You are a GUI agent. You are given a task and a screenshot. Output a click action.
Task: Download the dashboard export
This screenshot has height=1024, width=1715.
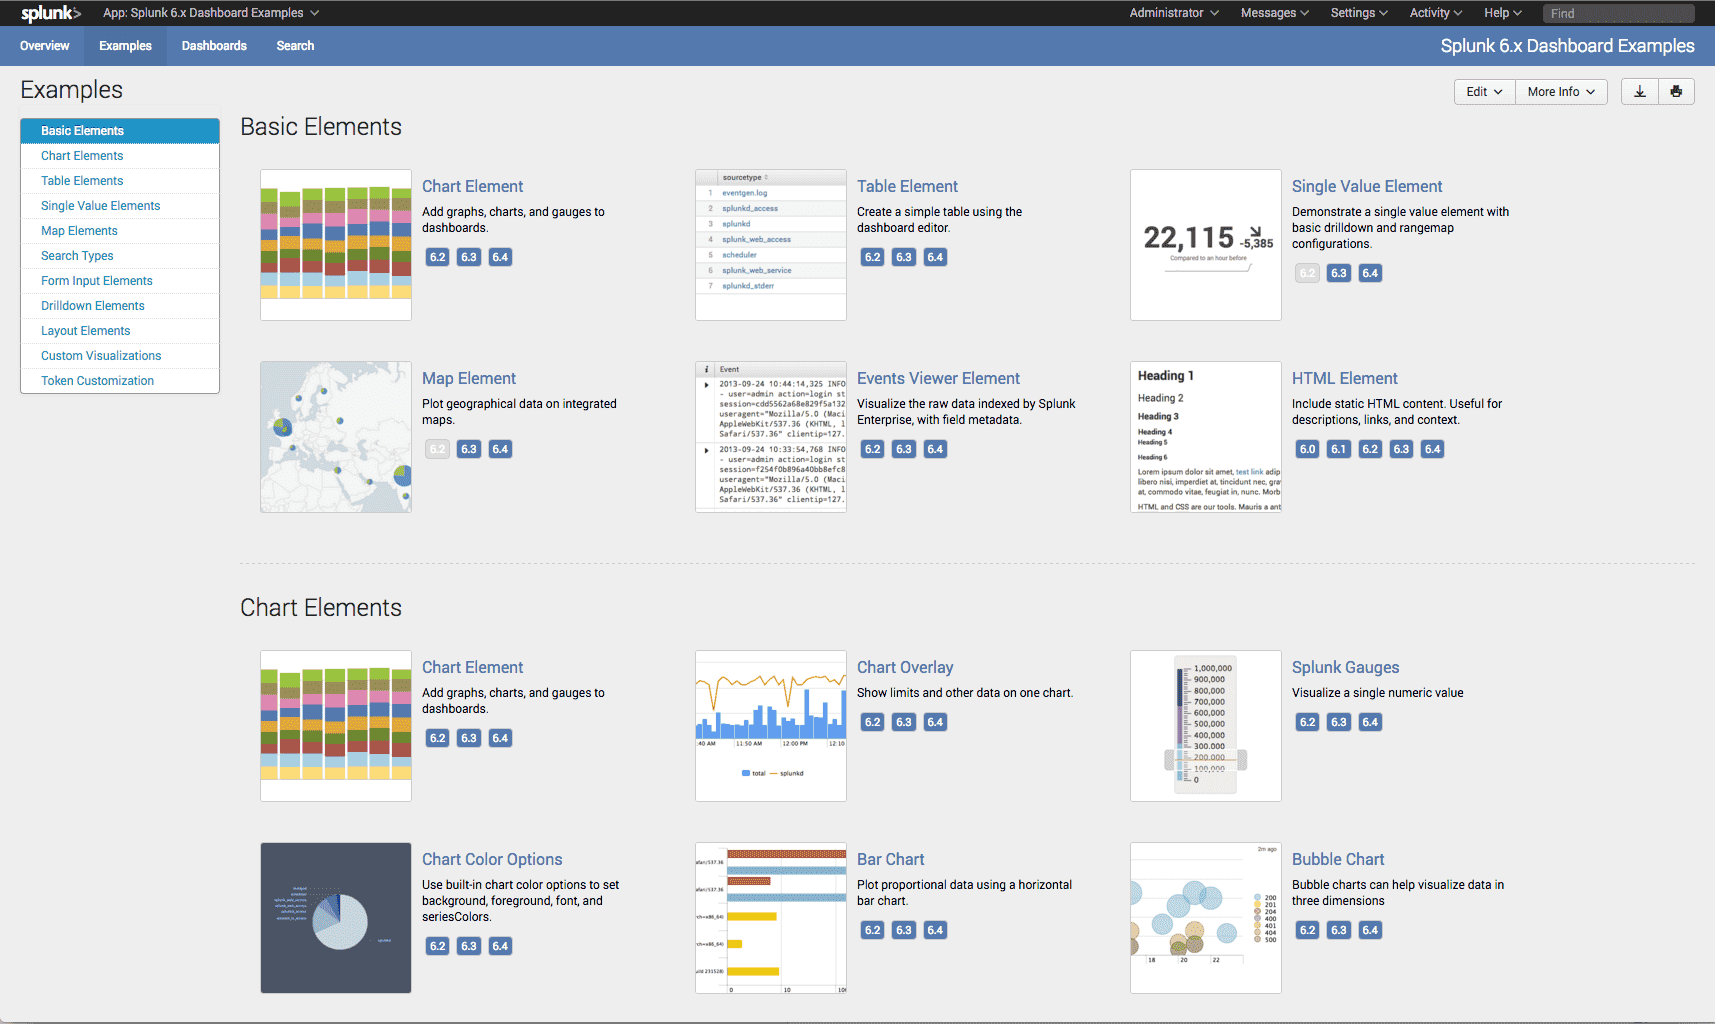click(1639, 91)
